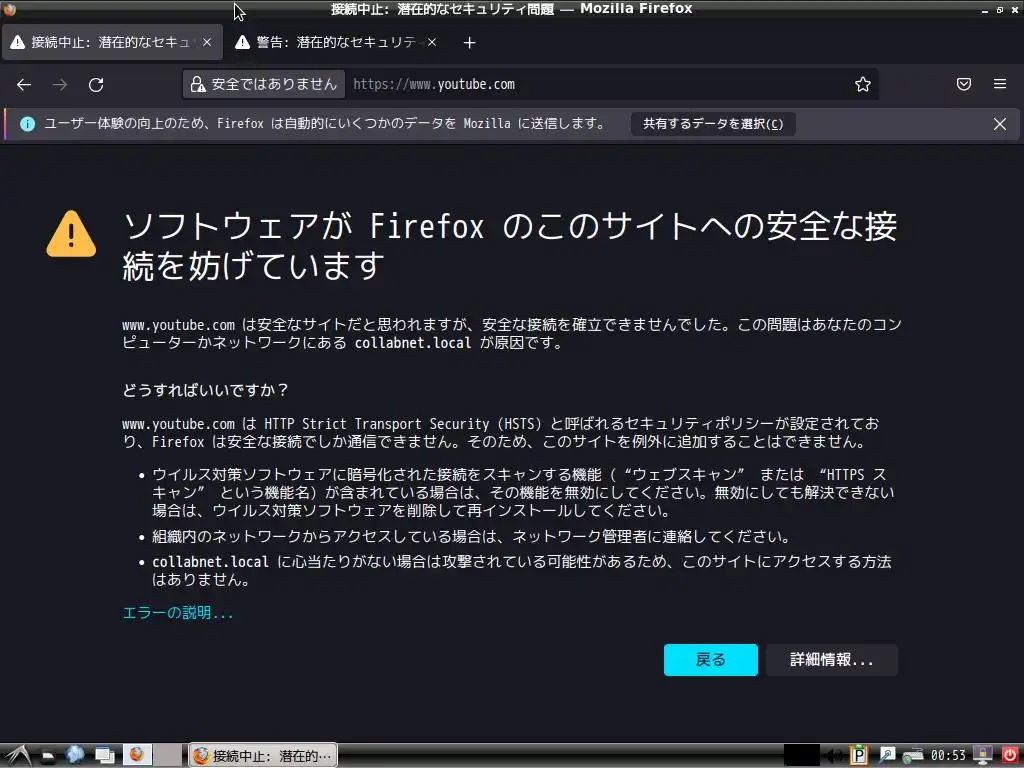Open a new tab with the plus button

(470, 42)
